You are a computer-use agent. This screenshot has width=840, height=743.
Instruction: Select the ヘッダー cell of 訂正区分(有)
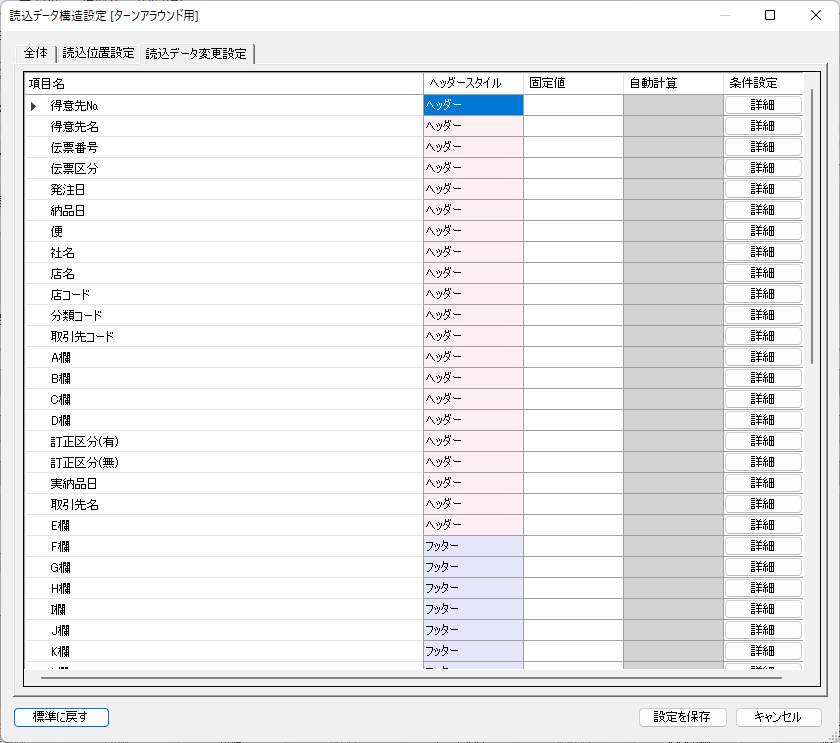(472, 440)
